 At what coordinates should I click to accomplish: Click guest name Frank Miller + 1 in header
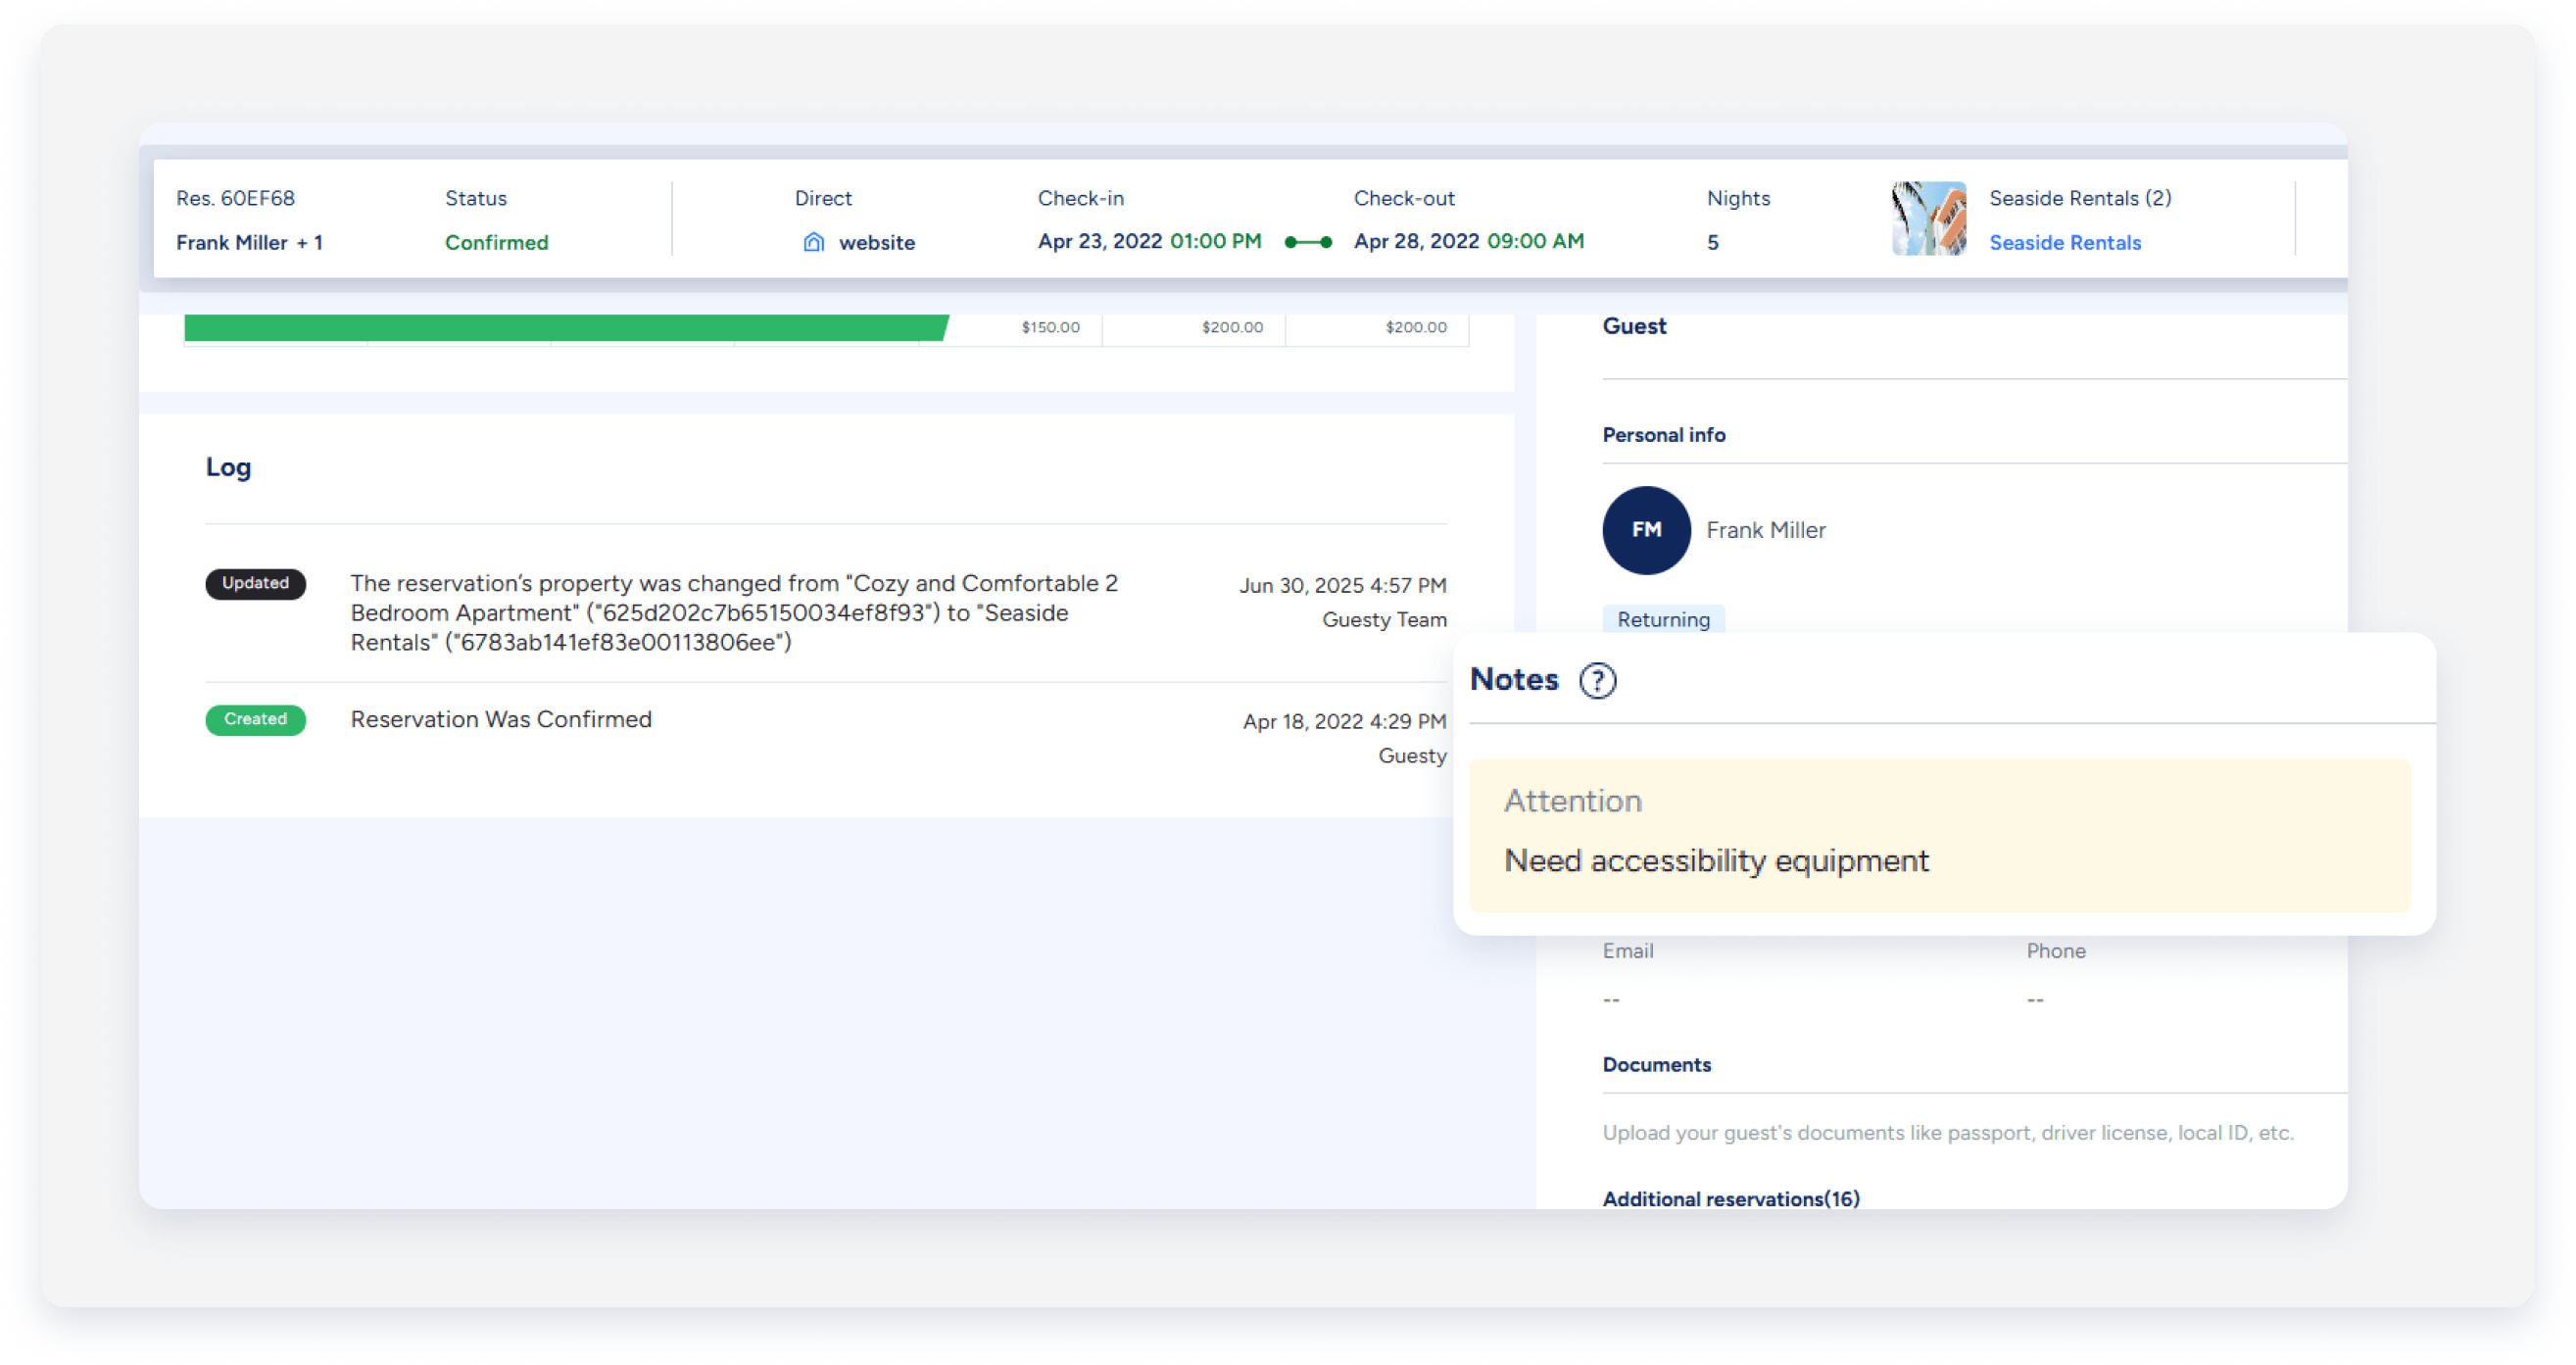coord(249,243)
